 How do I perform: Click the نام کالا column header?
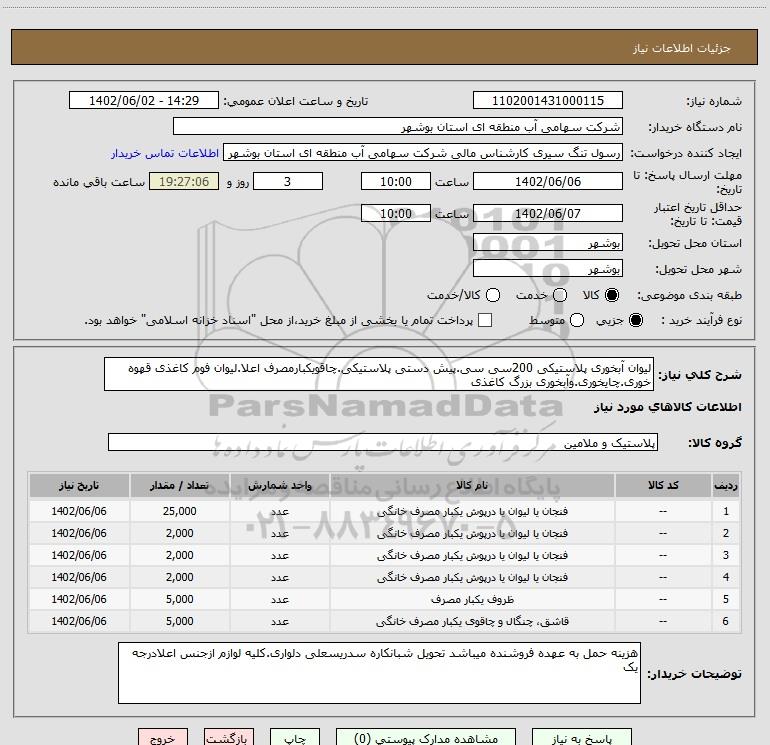[x=472, y=485]
